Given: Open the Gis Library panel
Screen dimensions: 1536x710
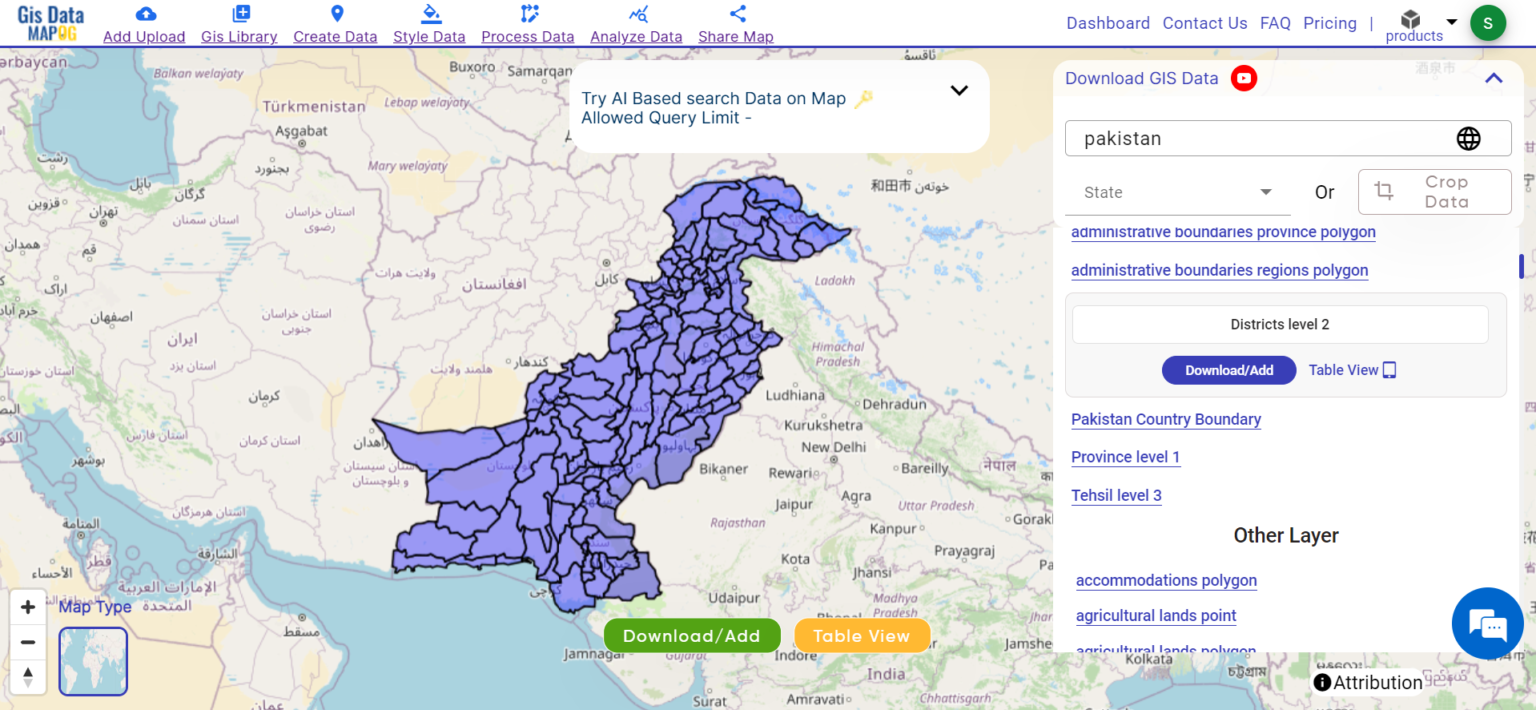Looking at the screenshot, I should click(x=239, y=25).
